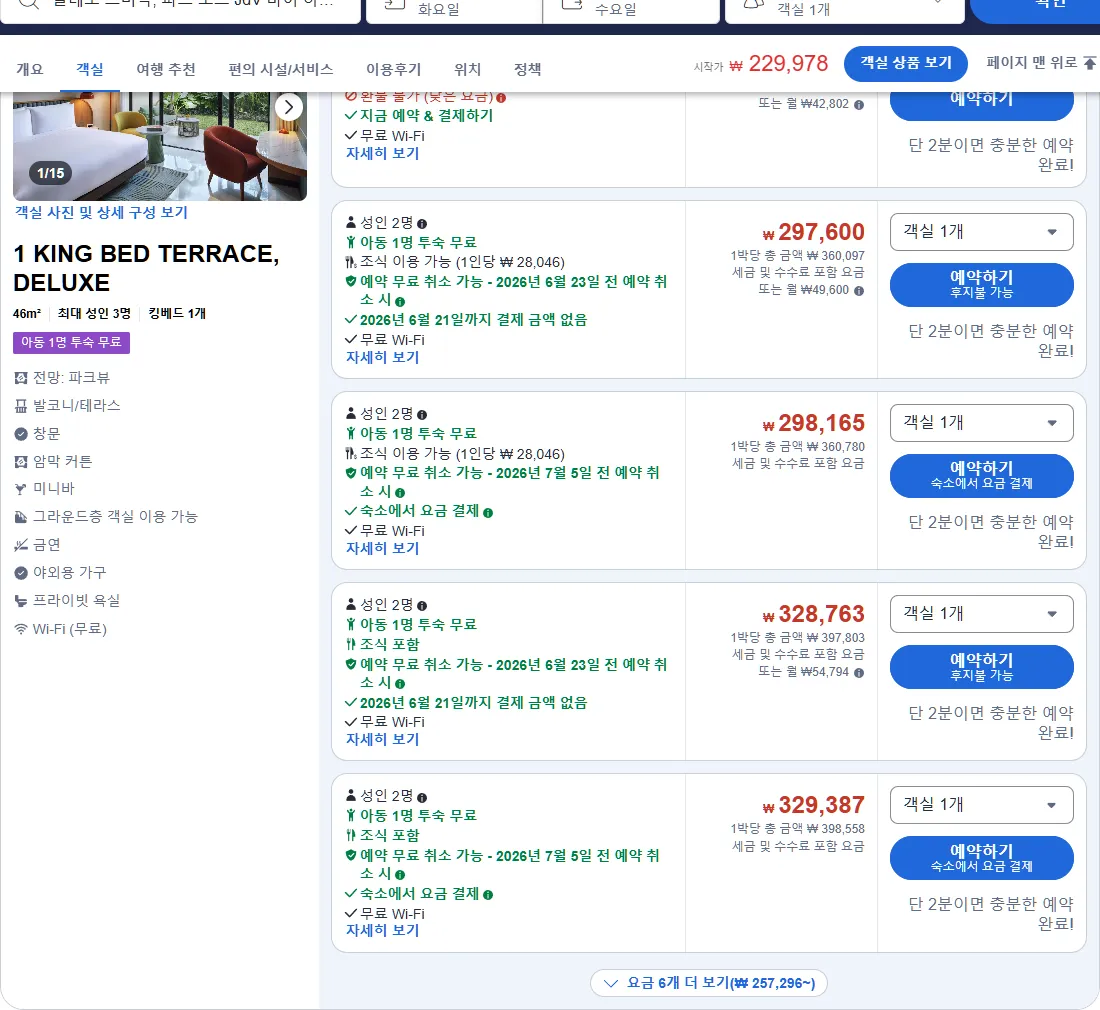Click the 객실 상품 보기 button

(906, 64)
